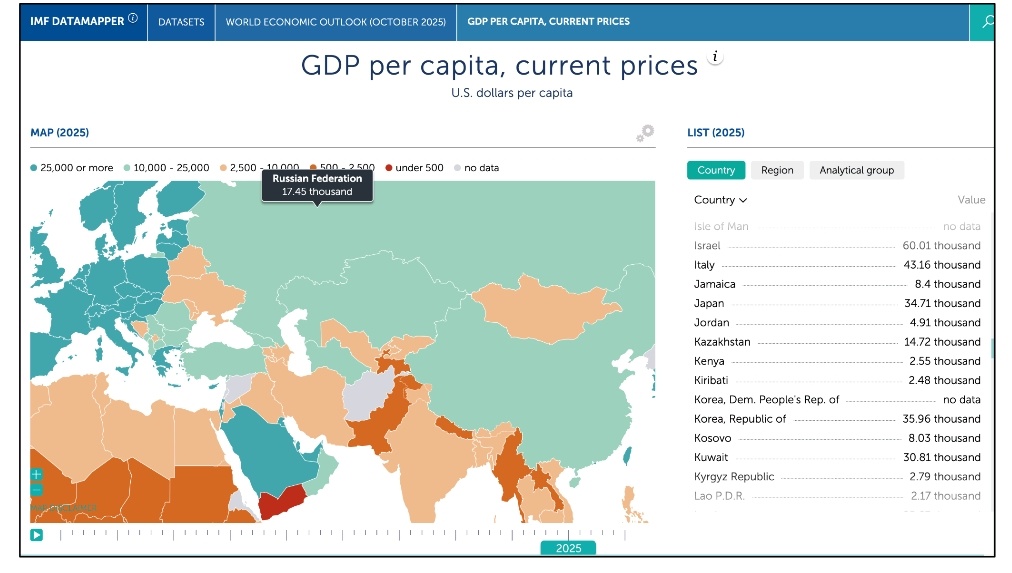Open map settings gear icon
The width and height of the screenshot is (1012, 573).
tap(645, 133)
